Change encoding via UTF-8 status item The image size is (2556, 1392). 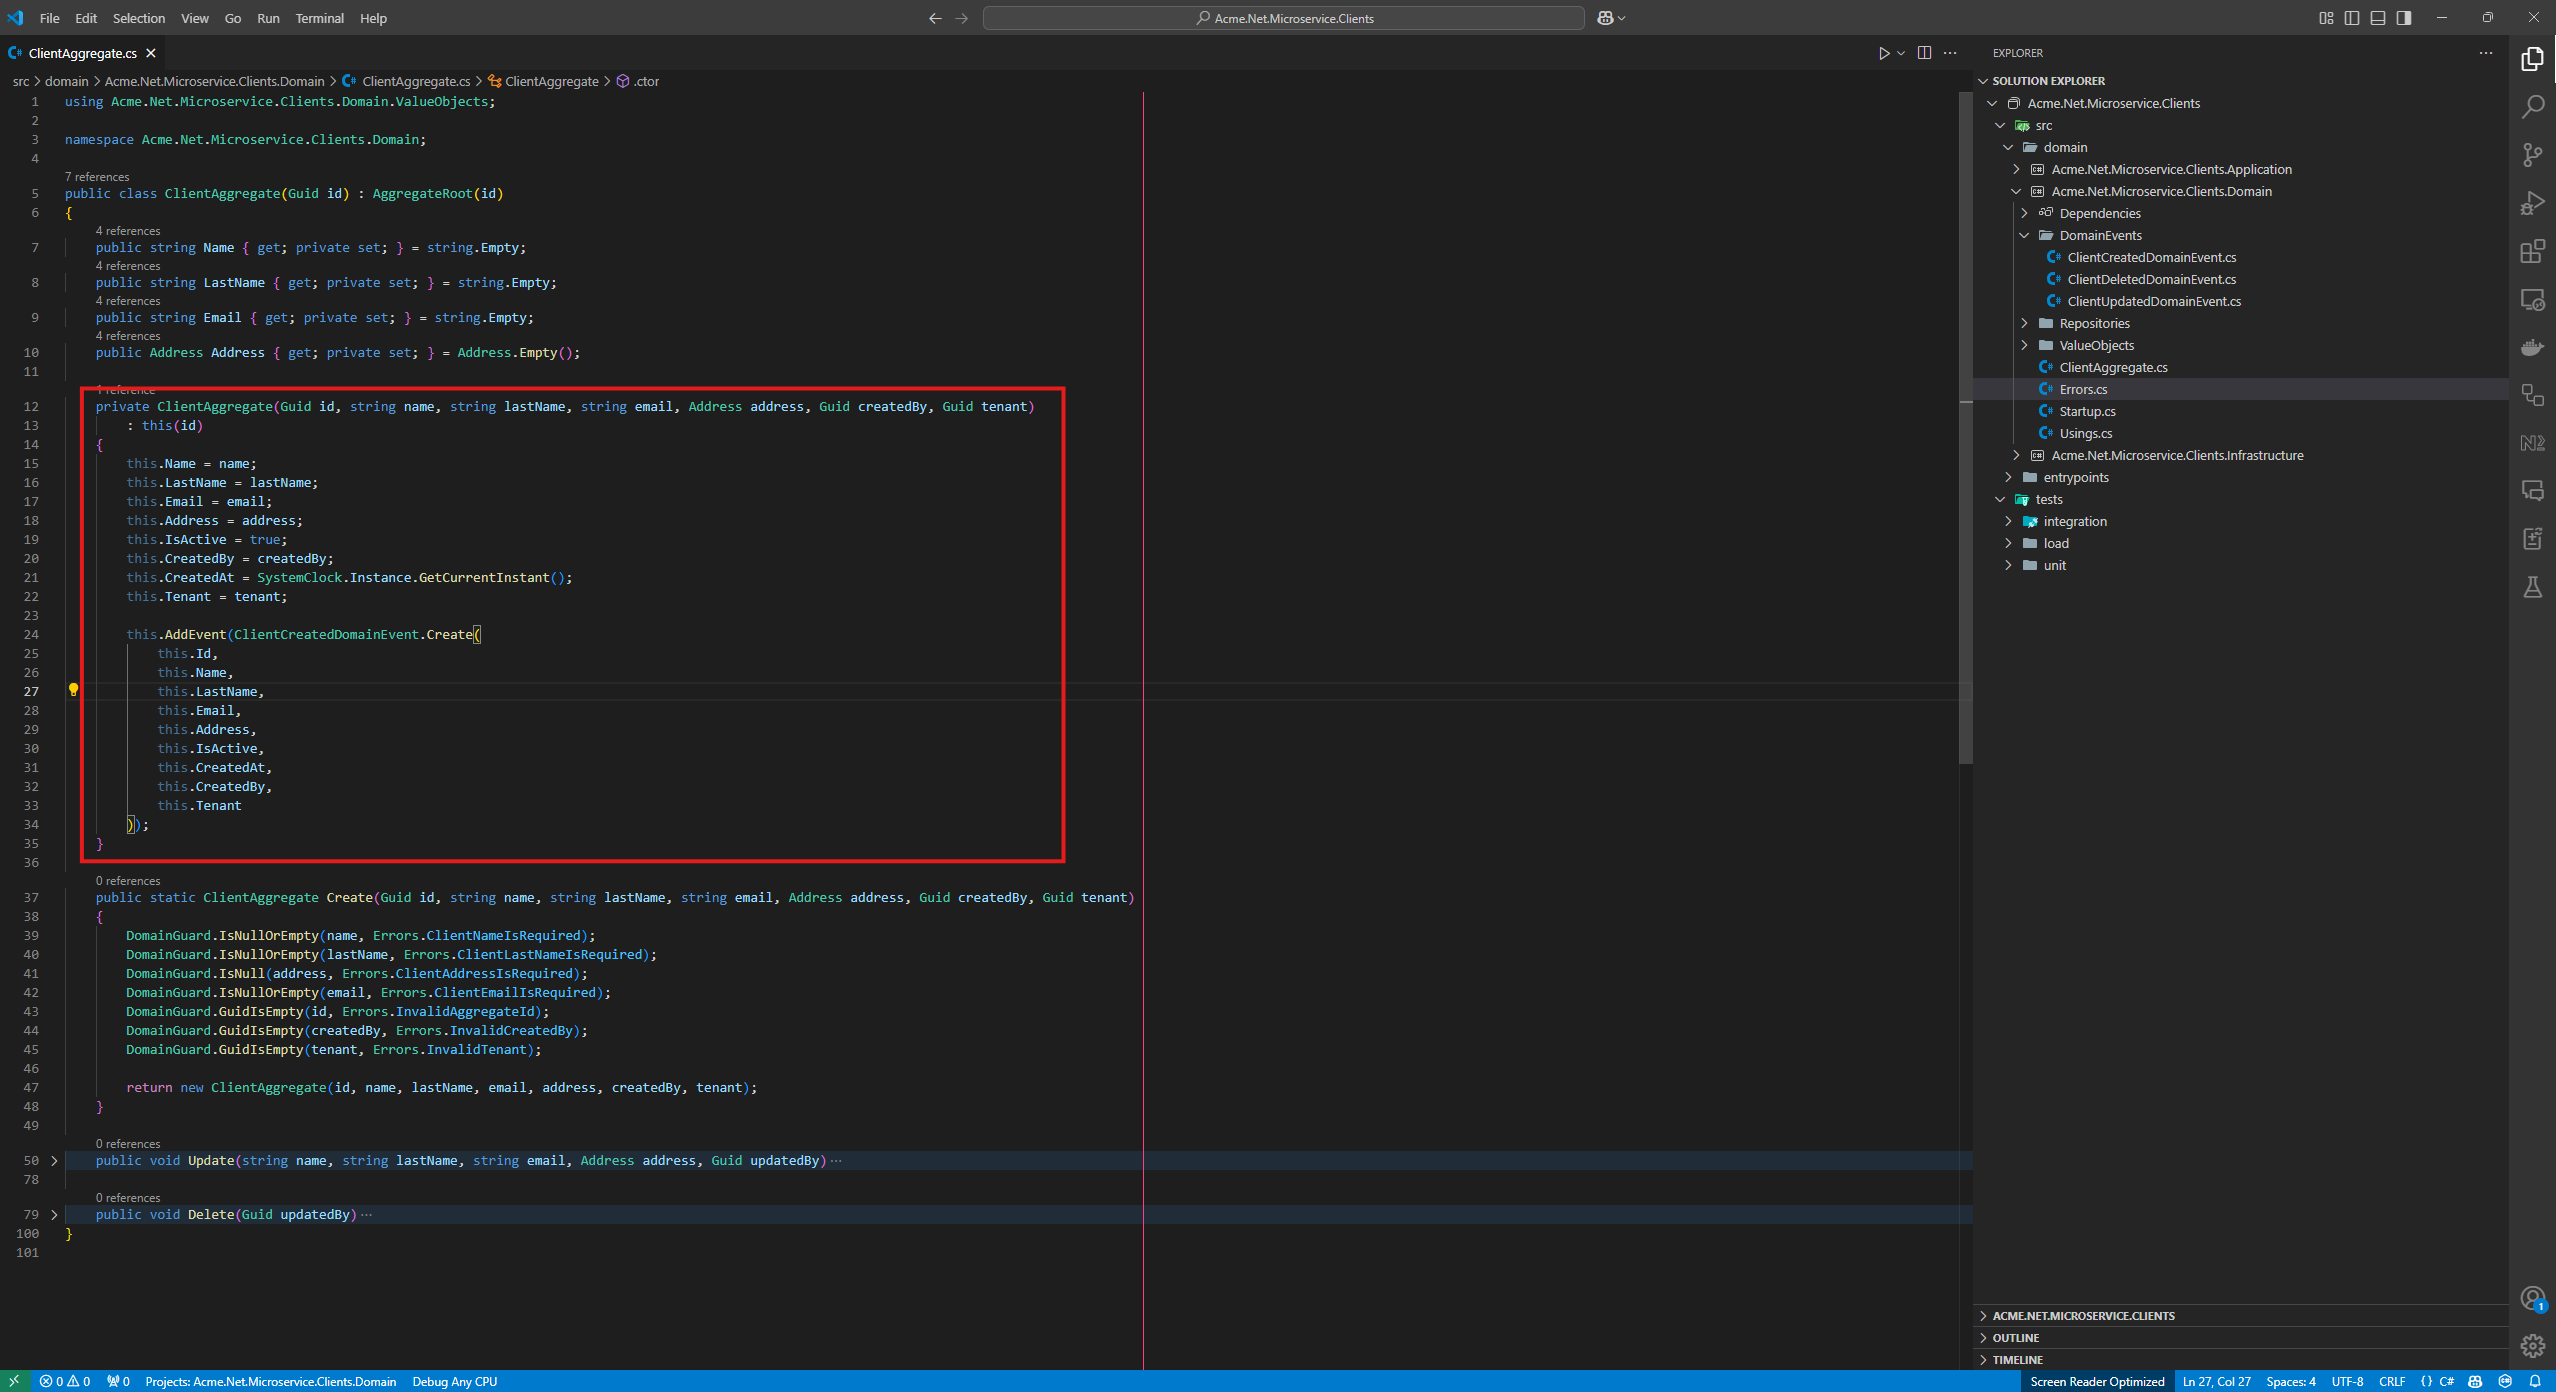(2347, 1381)
